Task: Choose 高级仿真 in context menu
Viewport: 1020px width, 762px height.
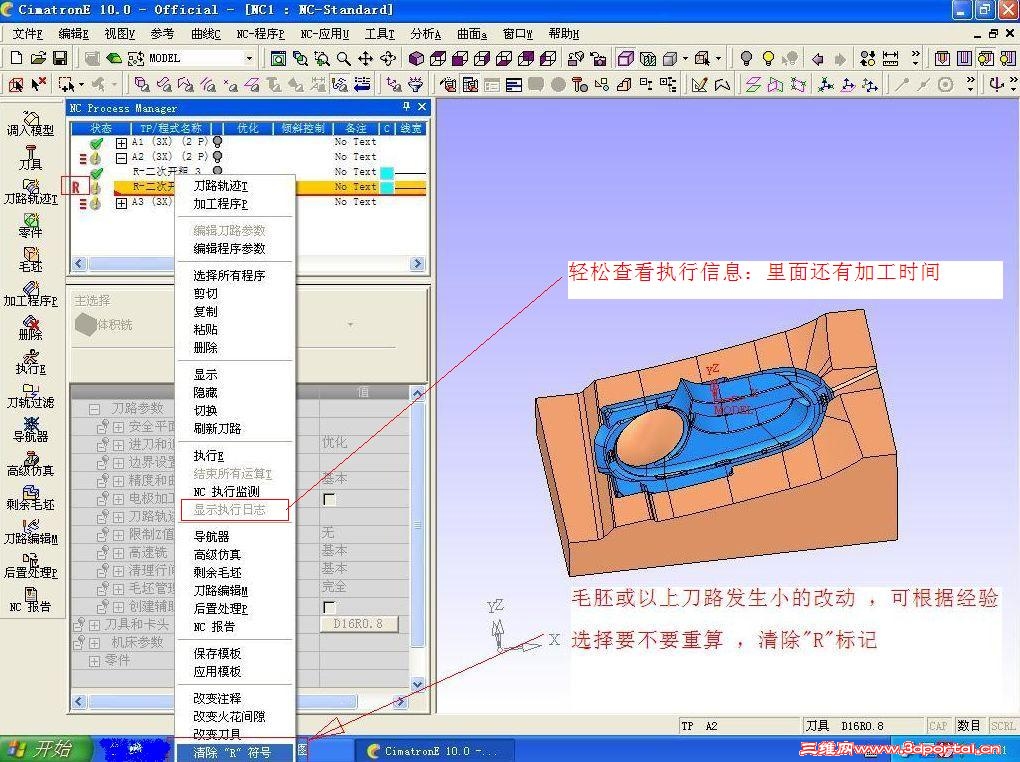Action: [217, 554]
